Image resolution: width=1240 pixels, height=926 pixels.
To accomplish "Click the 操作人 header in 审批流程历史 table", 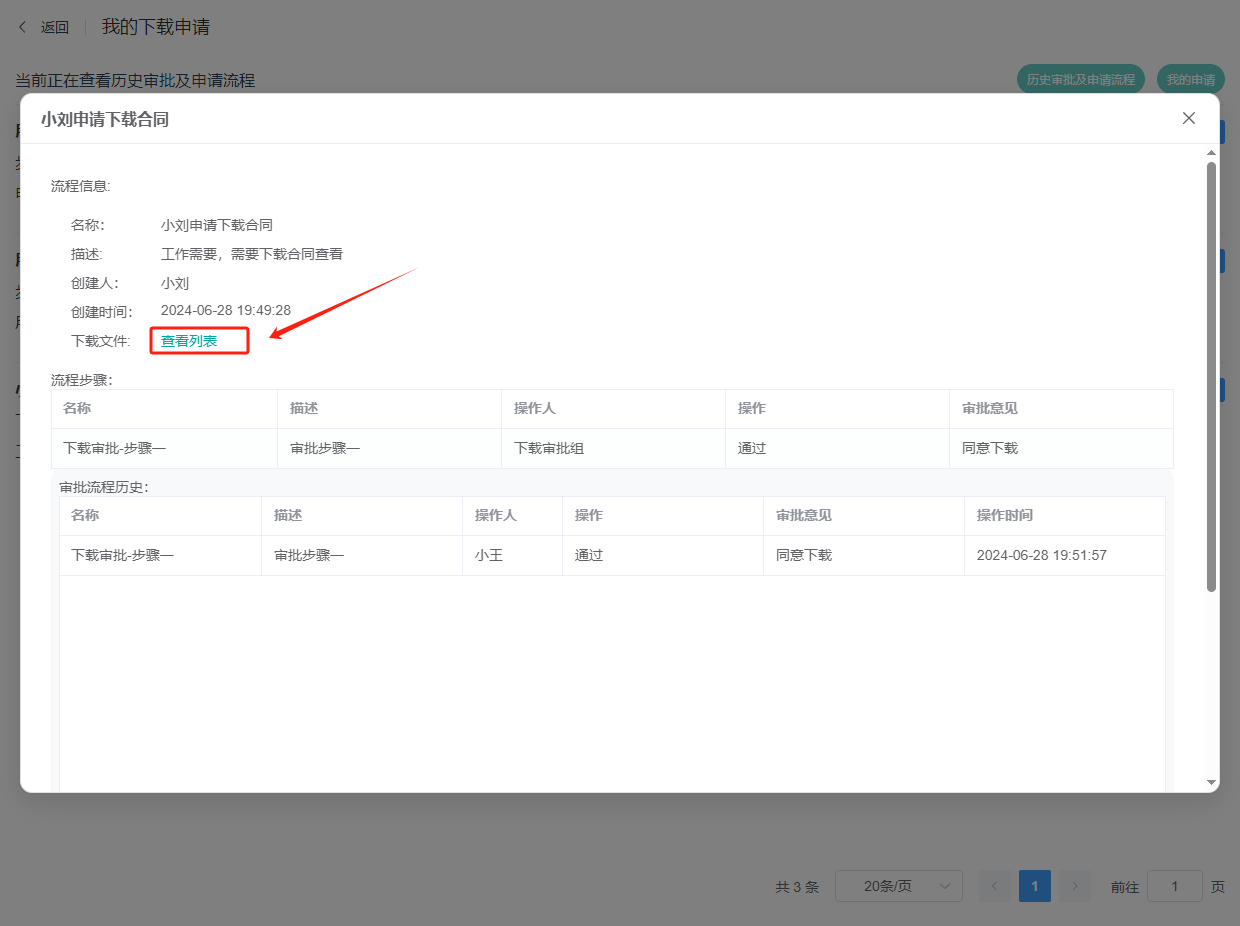I will [x=496, y=515].
